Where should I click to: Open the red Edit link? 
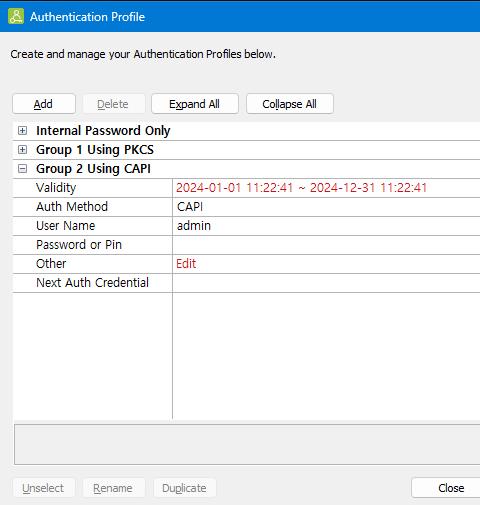[186, 264]
